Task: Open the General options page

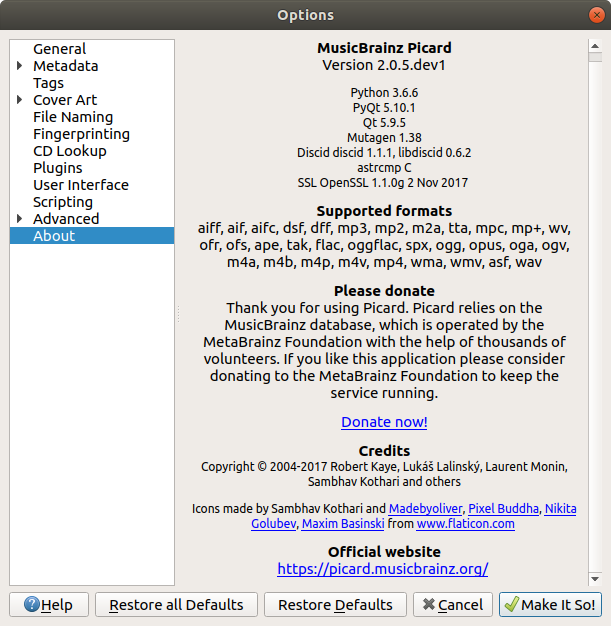Action: (x=59, y=49)
